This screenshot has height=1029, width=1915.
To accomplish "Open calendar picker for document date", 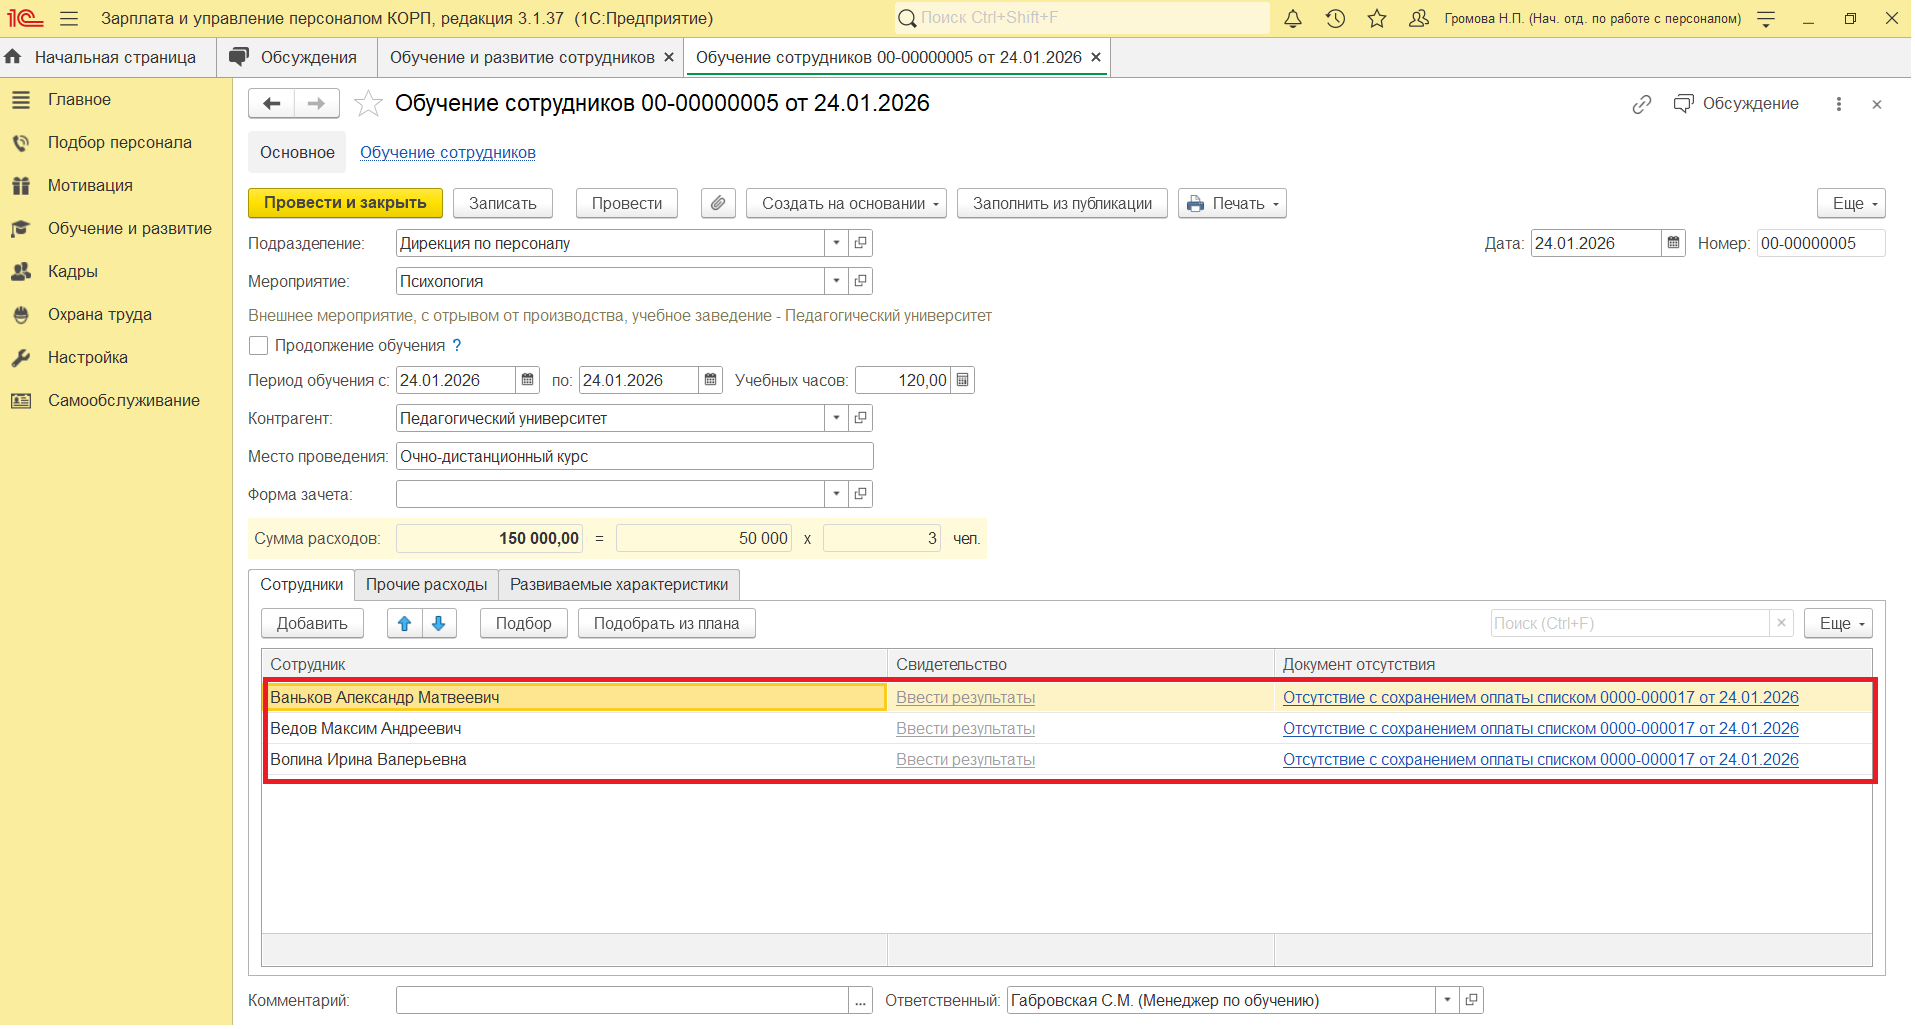I will pyautogui.click(x=1673, y=244).
